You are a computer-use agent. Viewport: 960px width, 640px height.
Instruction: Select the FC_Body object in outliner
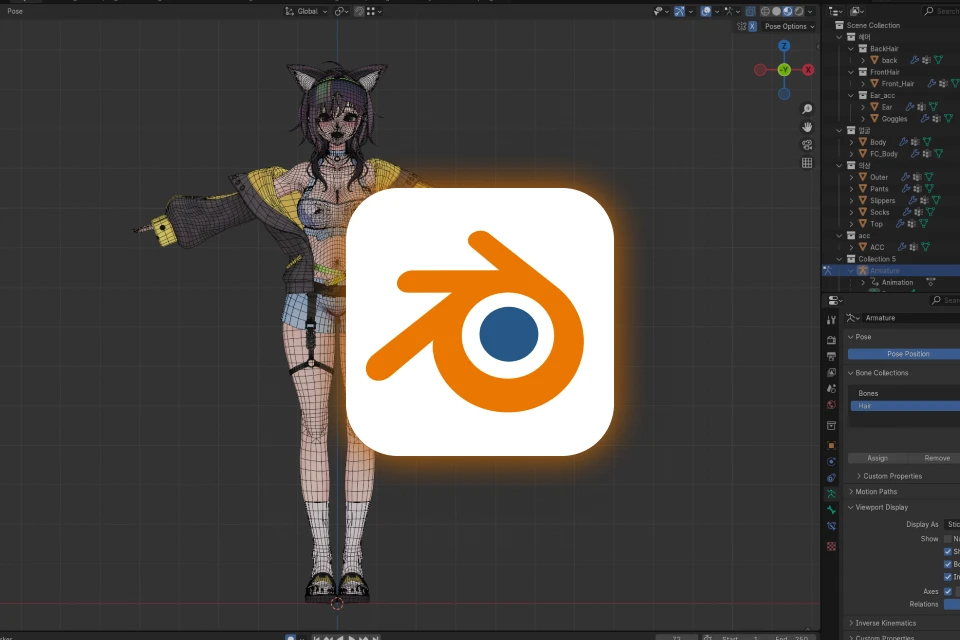coord(883,154)
